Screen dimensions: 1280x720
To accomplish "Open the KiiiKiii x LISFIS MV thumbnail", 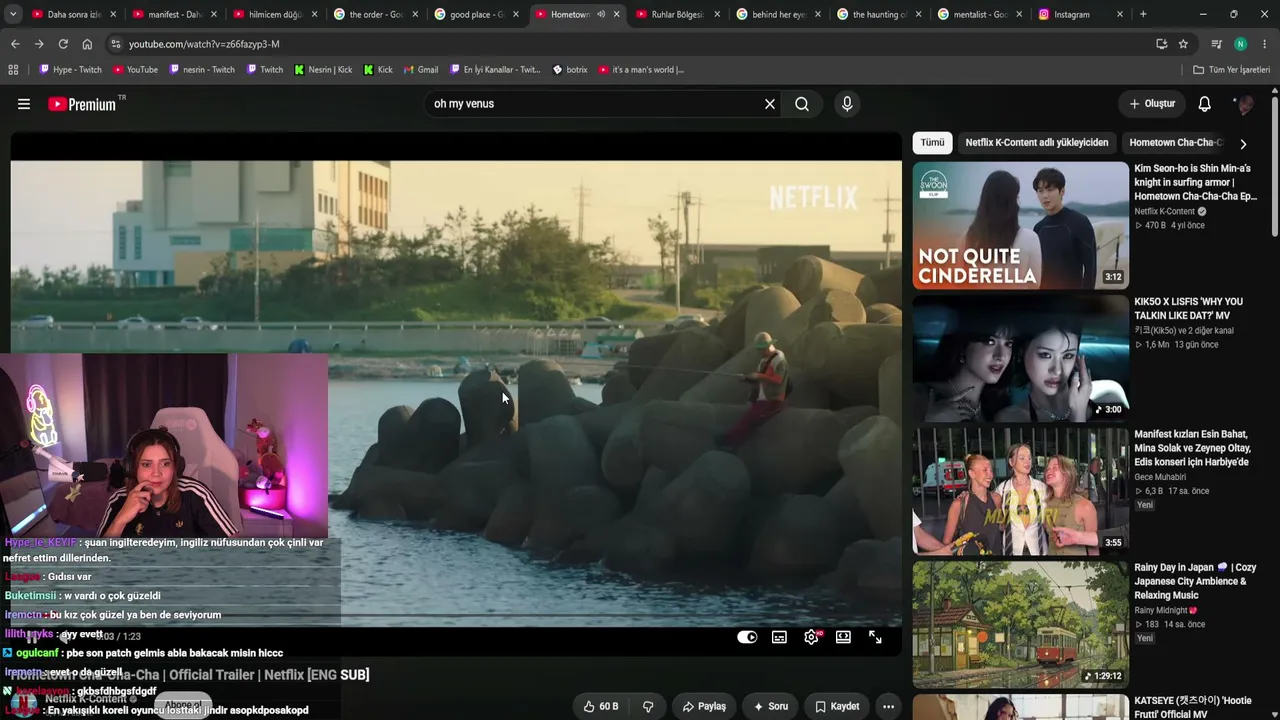I will pos(1020,359).
